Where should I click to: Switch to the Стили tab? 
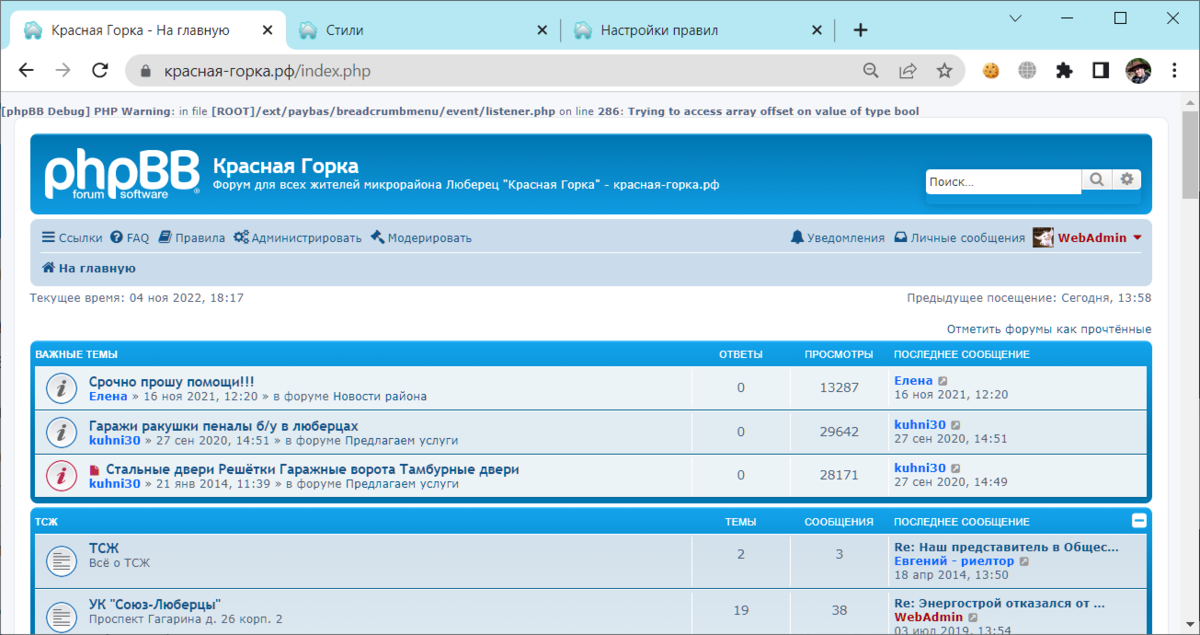point(425,30)
